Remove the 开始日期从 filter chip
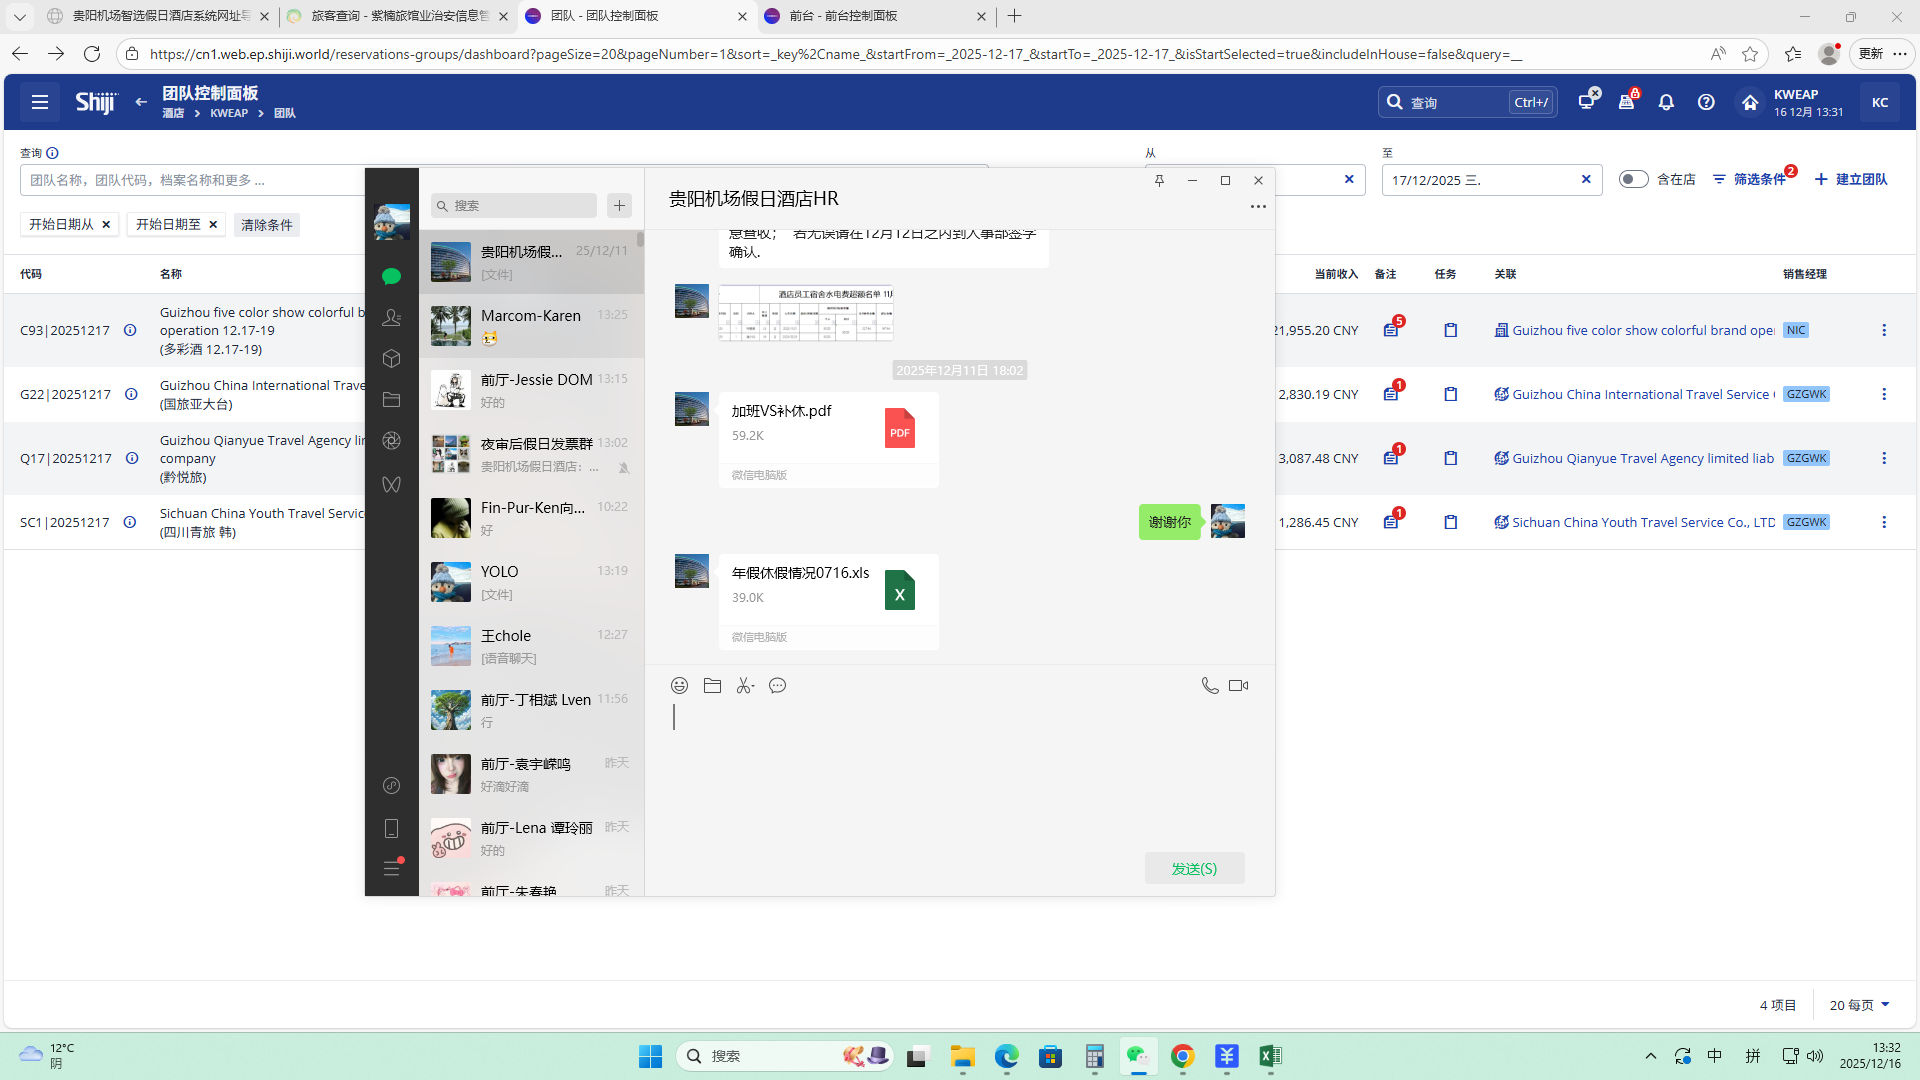Image resolution: width=1920 pixels, height=1080 pixels. [x=106, y=224]
